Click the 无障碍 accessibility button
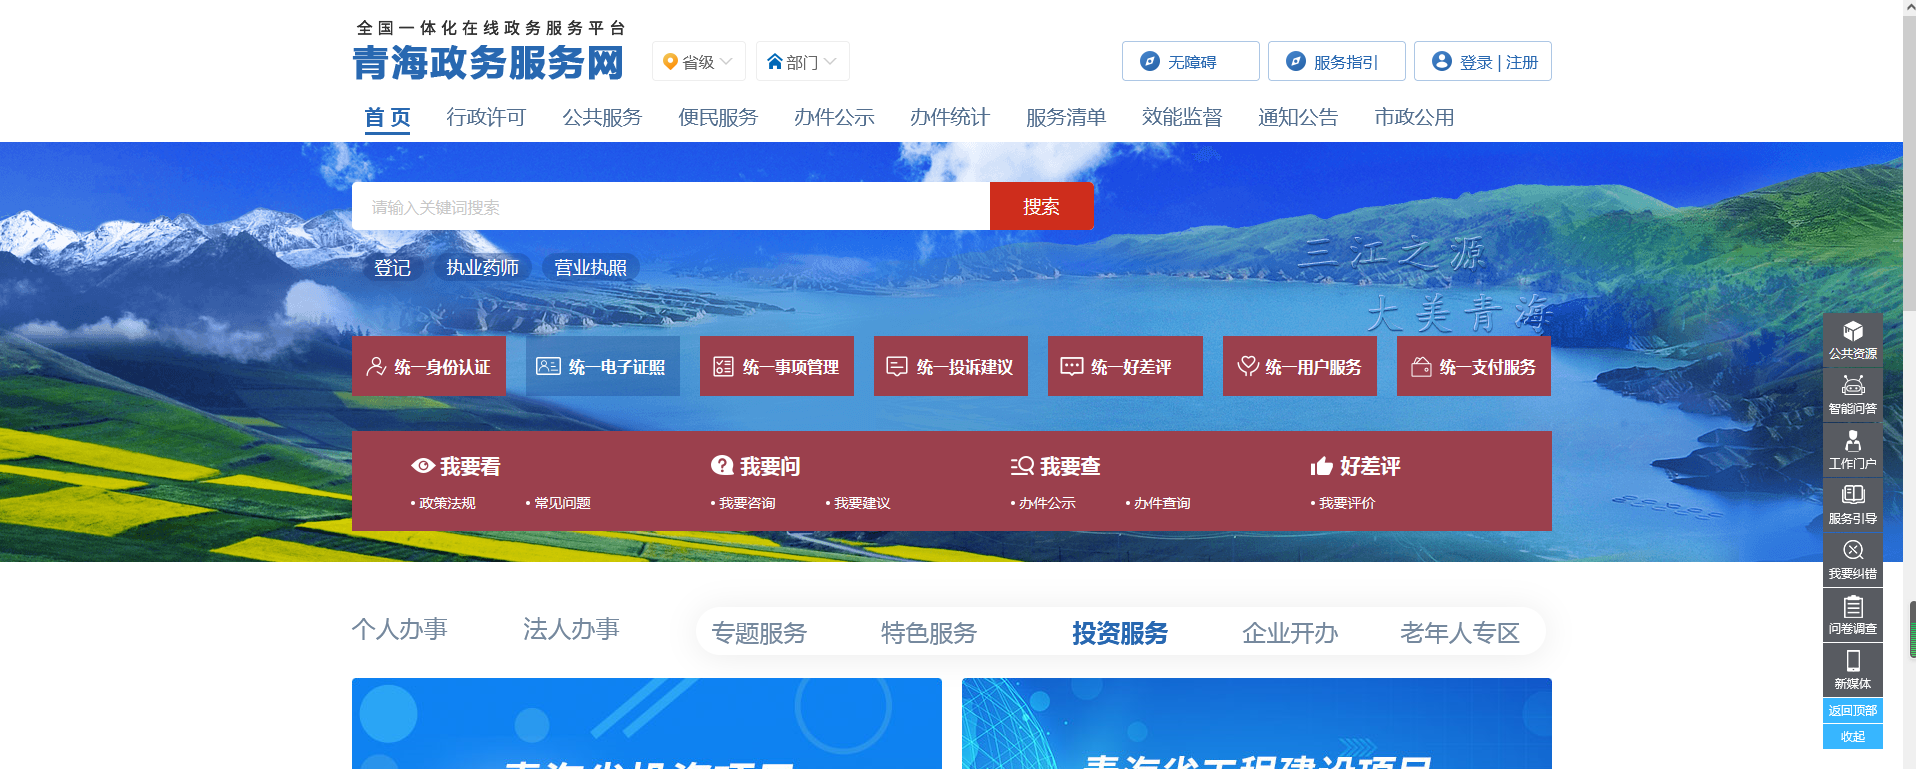The height and width of the screenshot is (769, 1916). [x=1190, y=61]
